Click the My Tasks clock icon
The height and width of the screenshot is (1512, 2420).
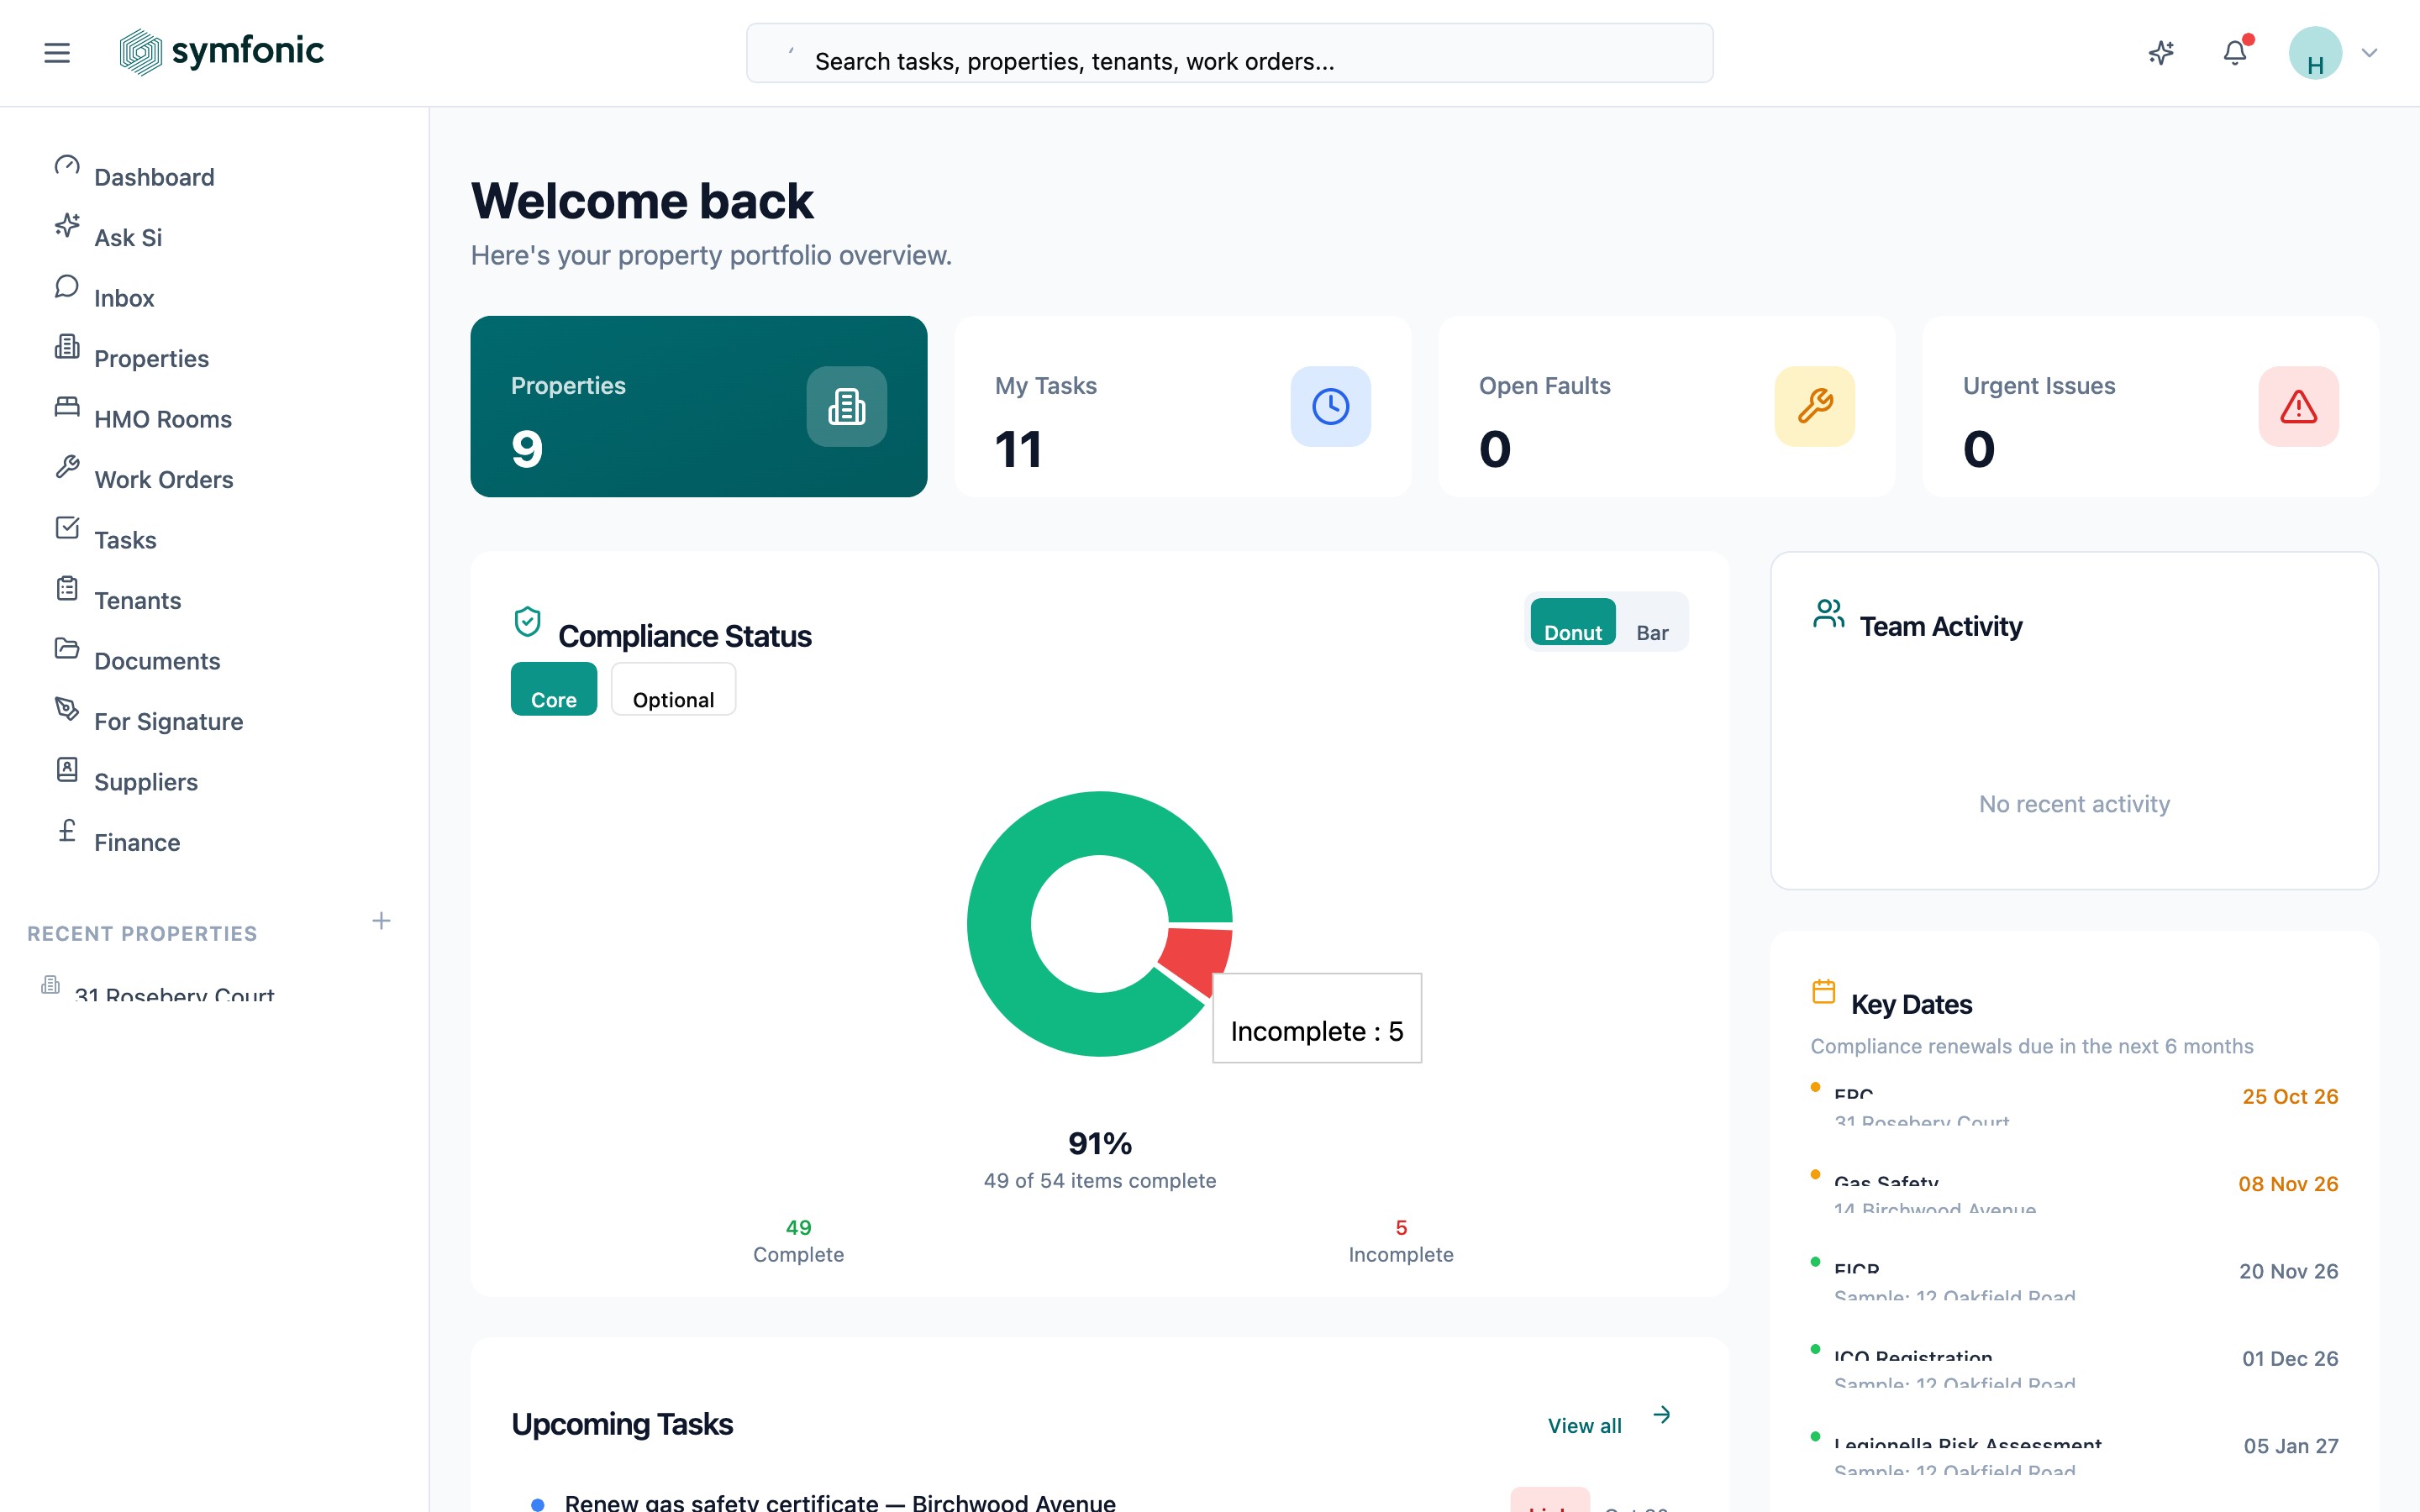pyautogui.click(x=1331, y=407)
